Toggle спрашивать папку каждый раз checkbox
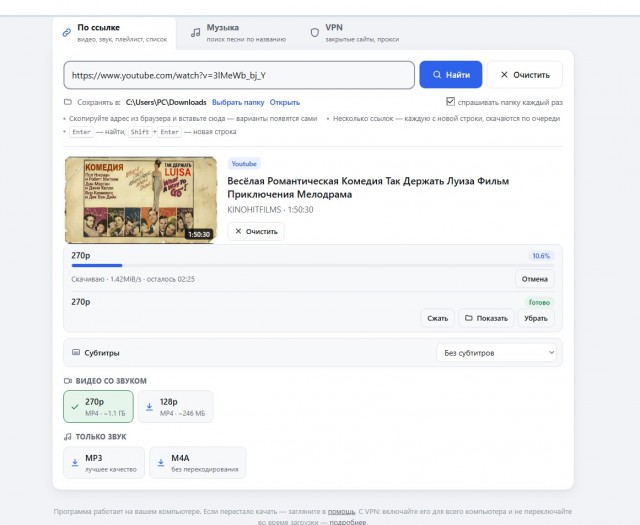640x525 pixels. (x=450, y=101)
